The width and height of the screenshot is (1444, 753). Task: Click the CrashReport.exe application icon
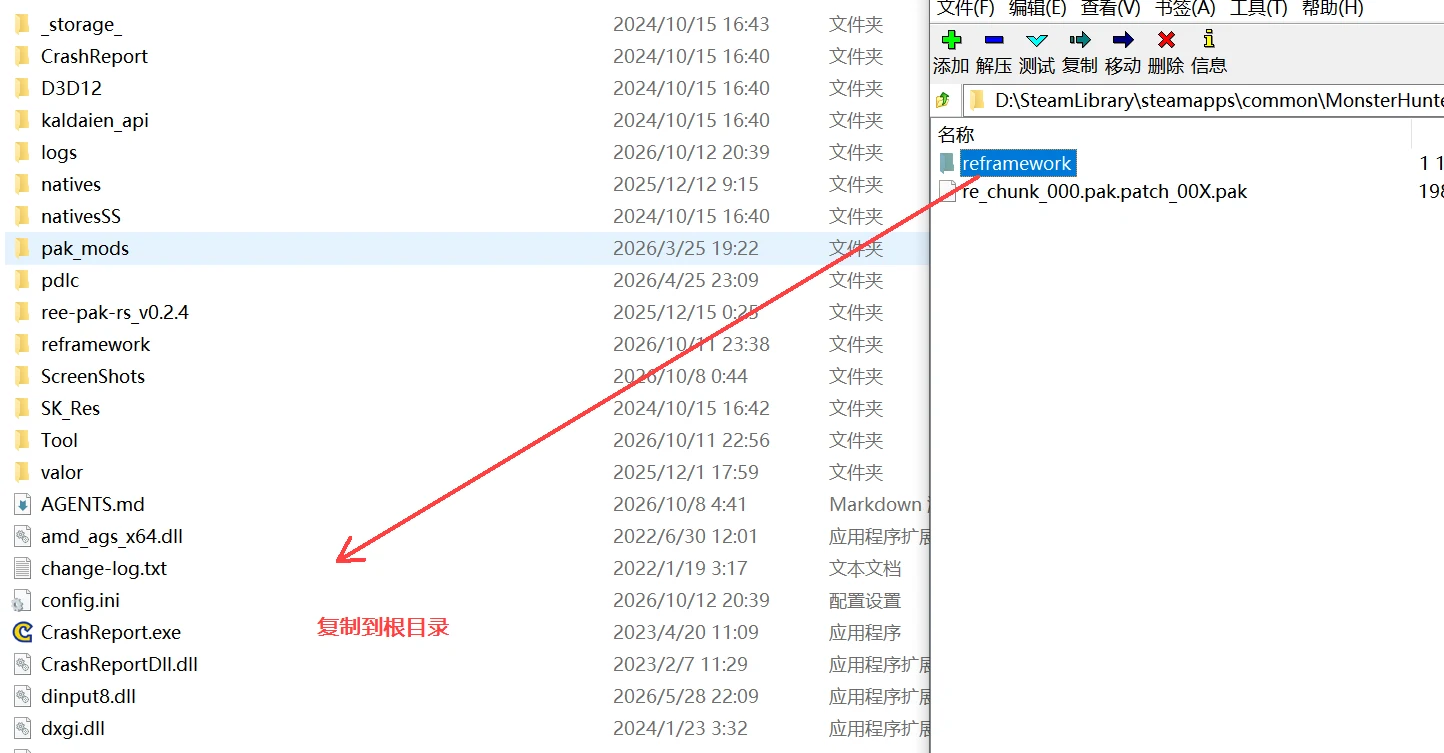(22, 633)
